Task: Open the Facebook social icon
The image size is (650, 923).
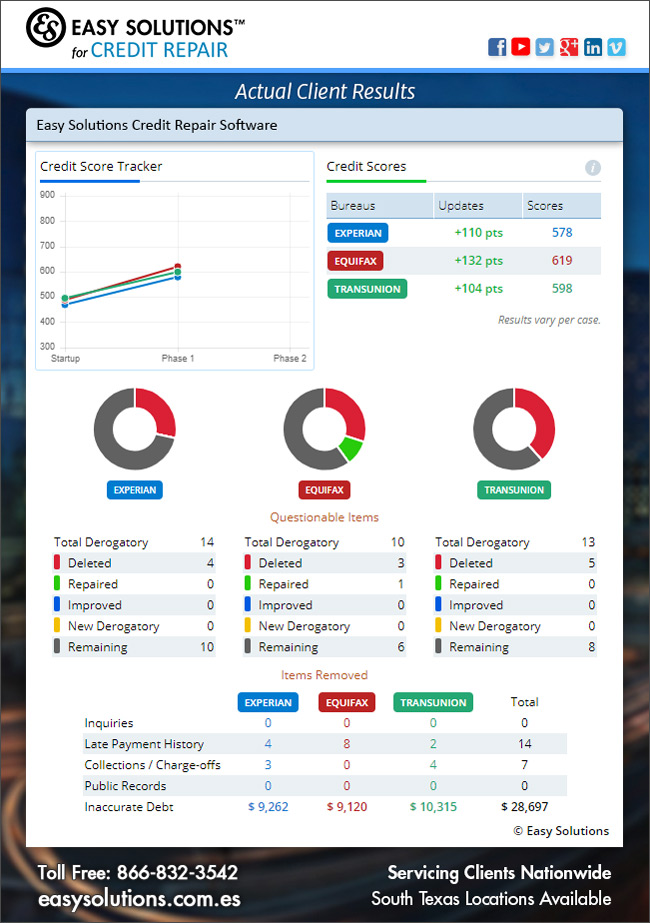Action: 497,47
